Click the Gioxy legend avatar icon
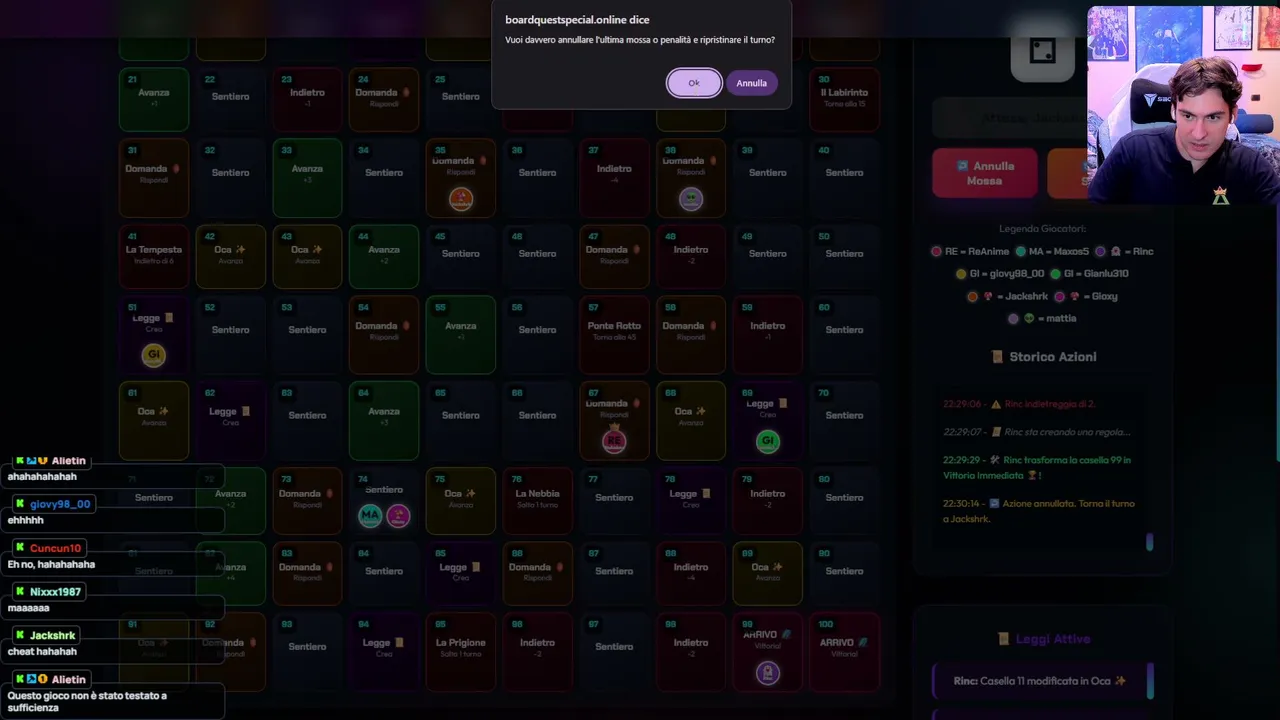Image resolution: width=1280 pixels, height=720 pixels. tap(1075, 296)
